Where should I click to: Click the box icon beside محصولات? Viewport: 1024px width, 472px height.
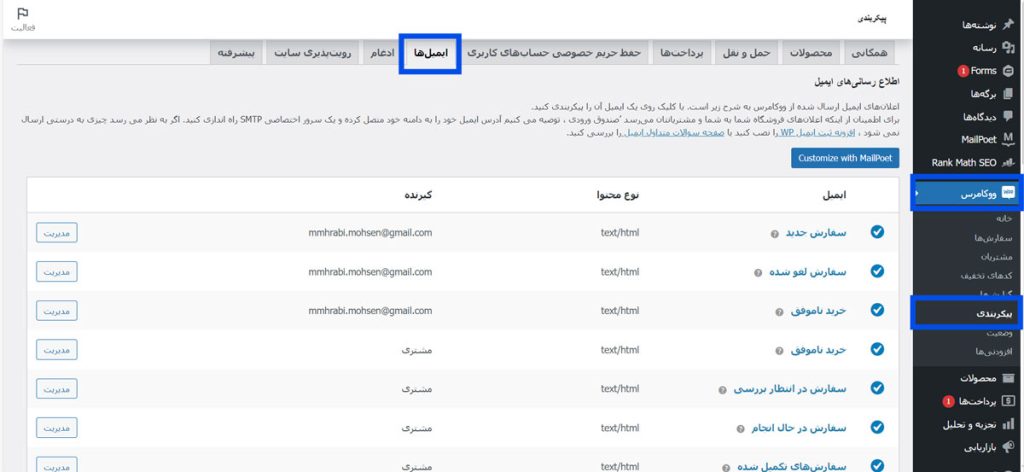(1008, 378)
